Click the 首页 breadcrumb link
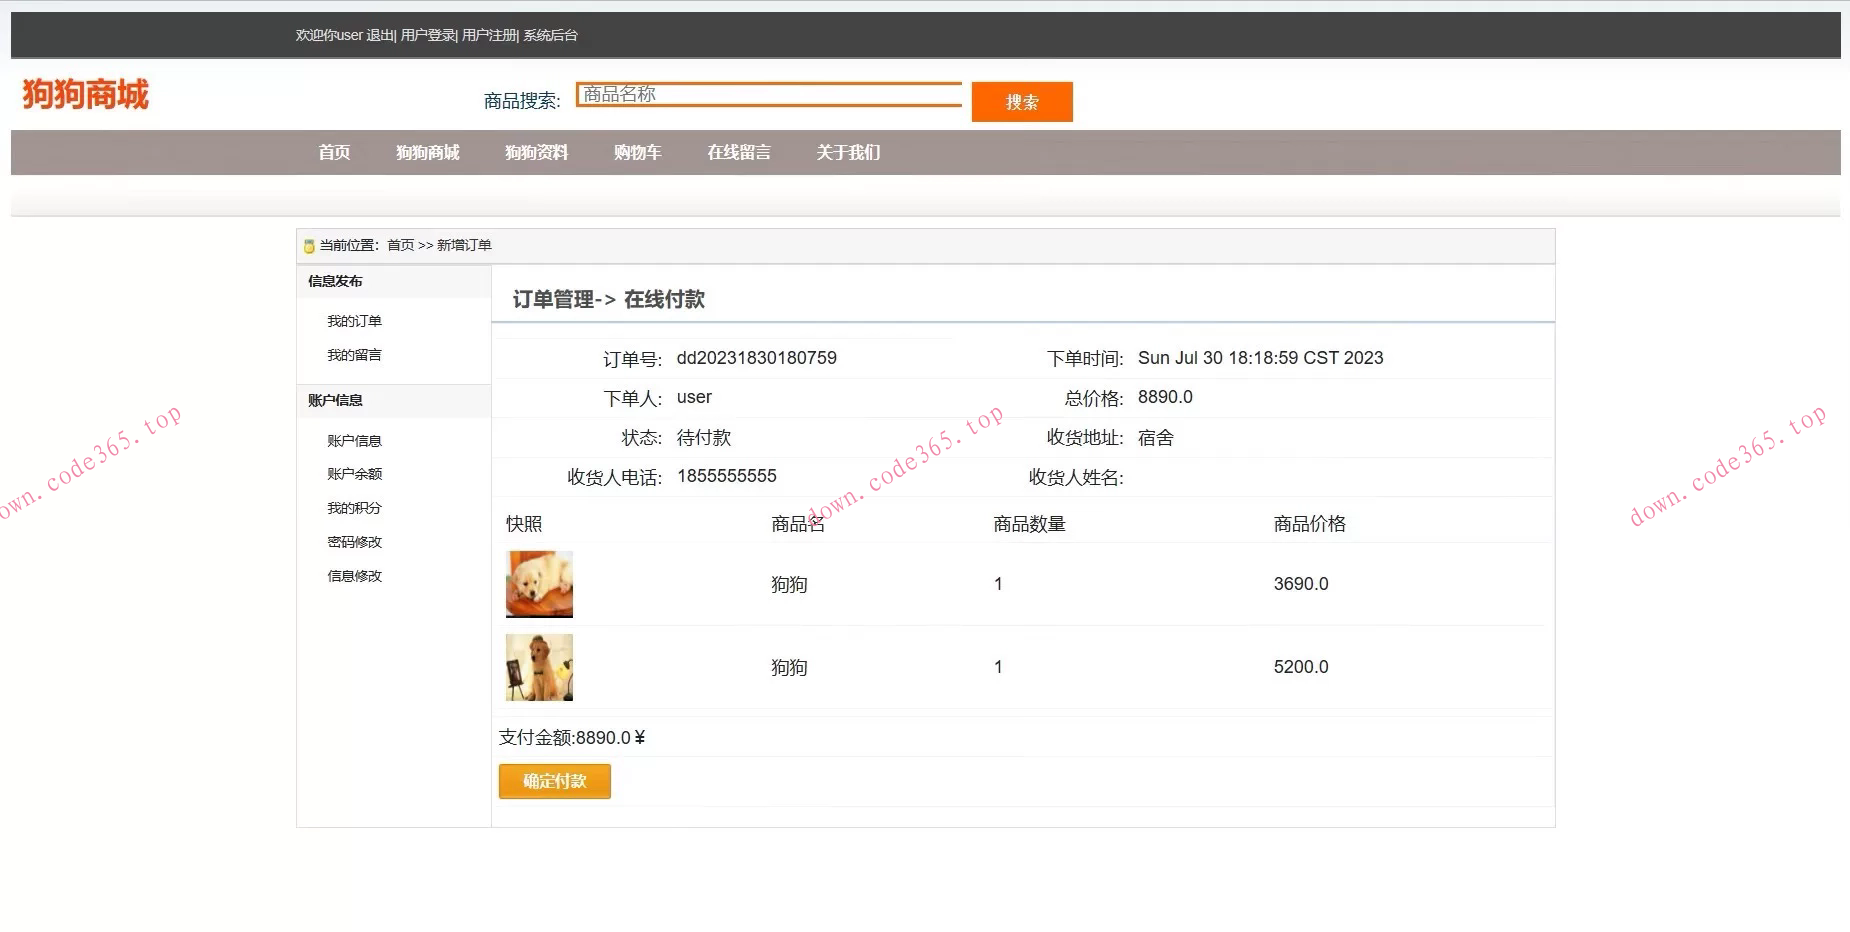This screenshot has height=932, width=1850. click(x=401, y=245)
